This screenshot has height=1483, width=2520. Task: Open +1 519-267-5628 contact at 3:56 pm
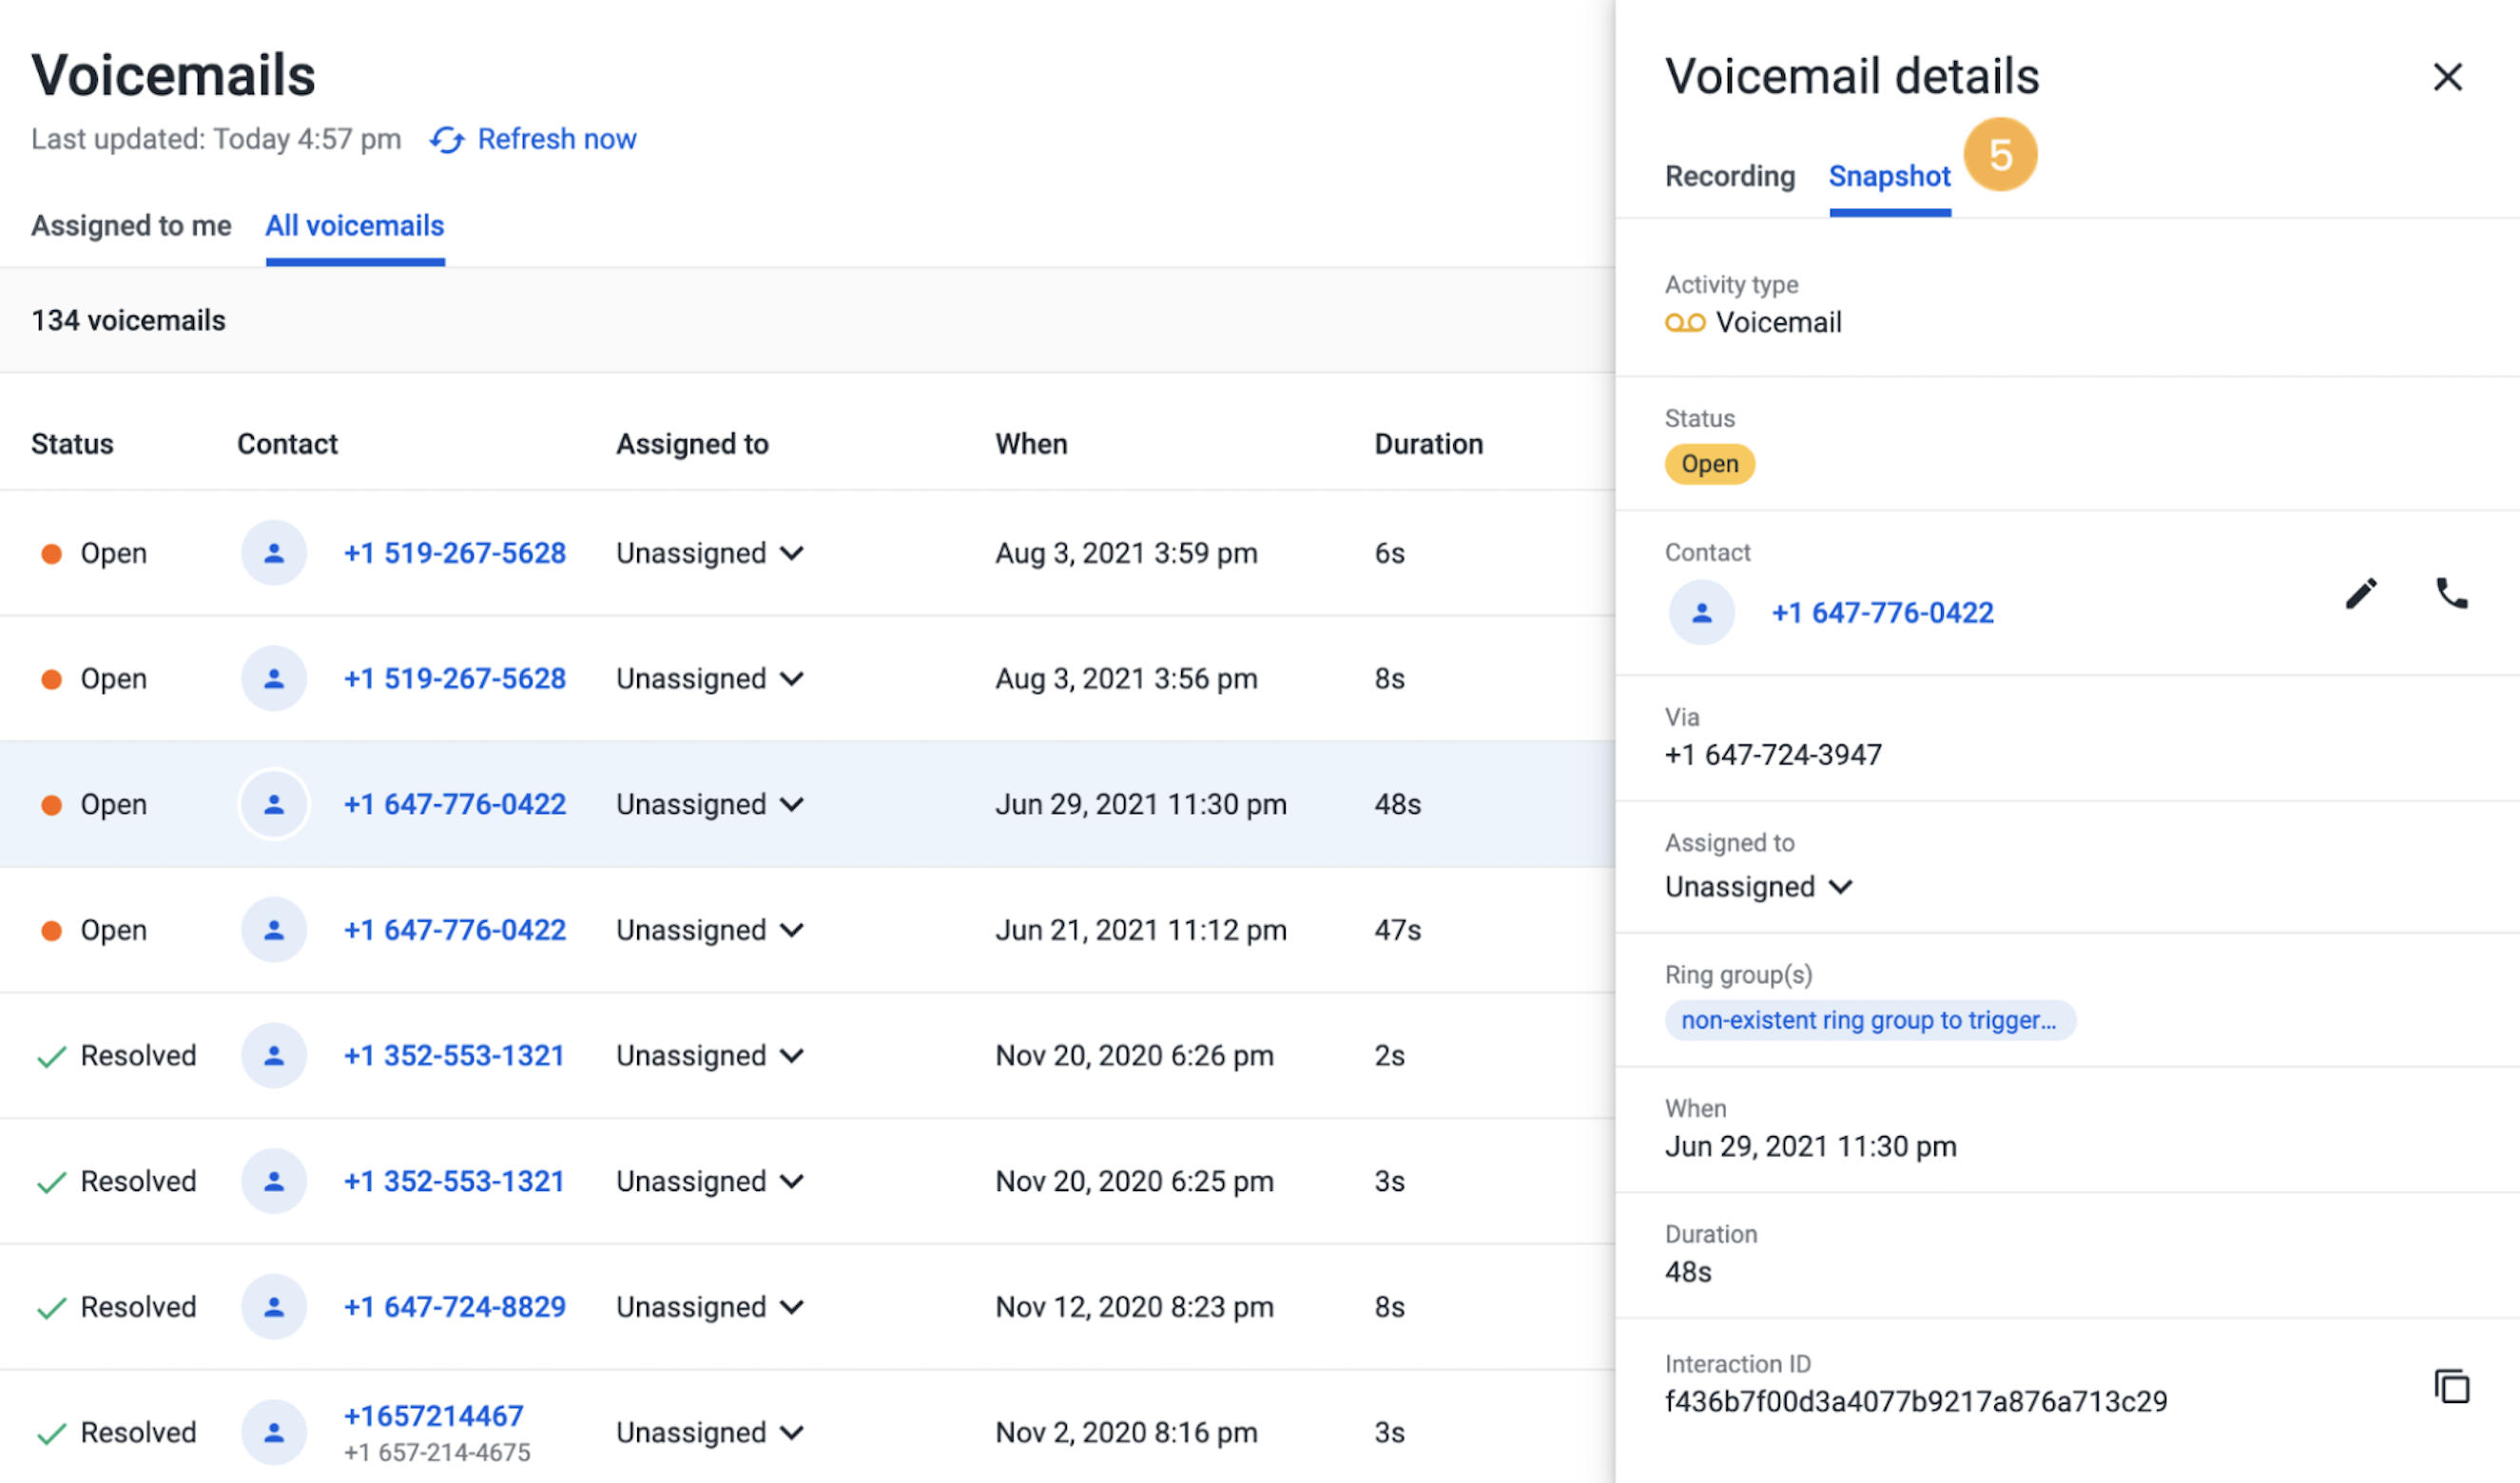click(455, 679)
